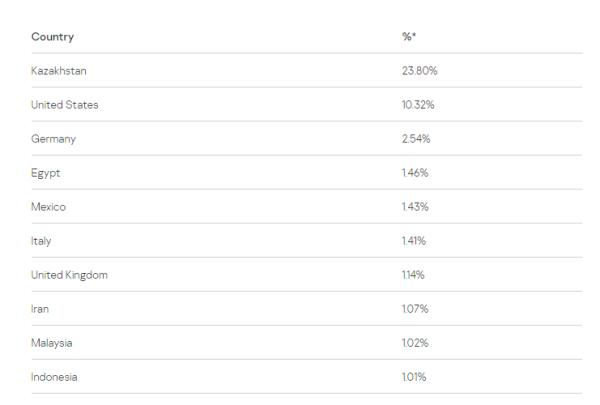Select the Malaysia country cell

[x=52, y=343]
